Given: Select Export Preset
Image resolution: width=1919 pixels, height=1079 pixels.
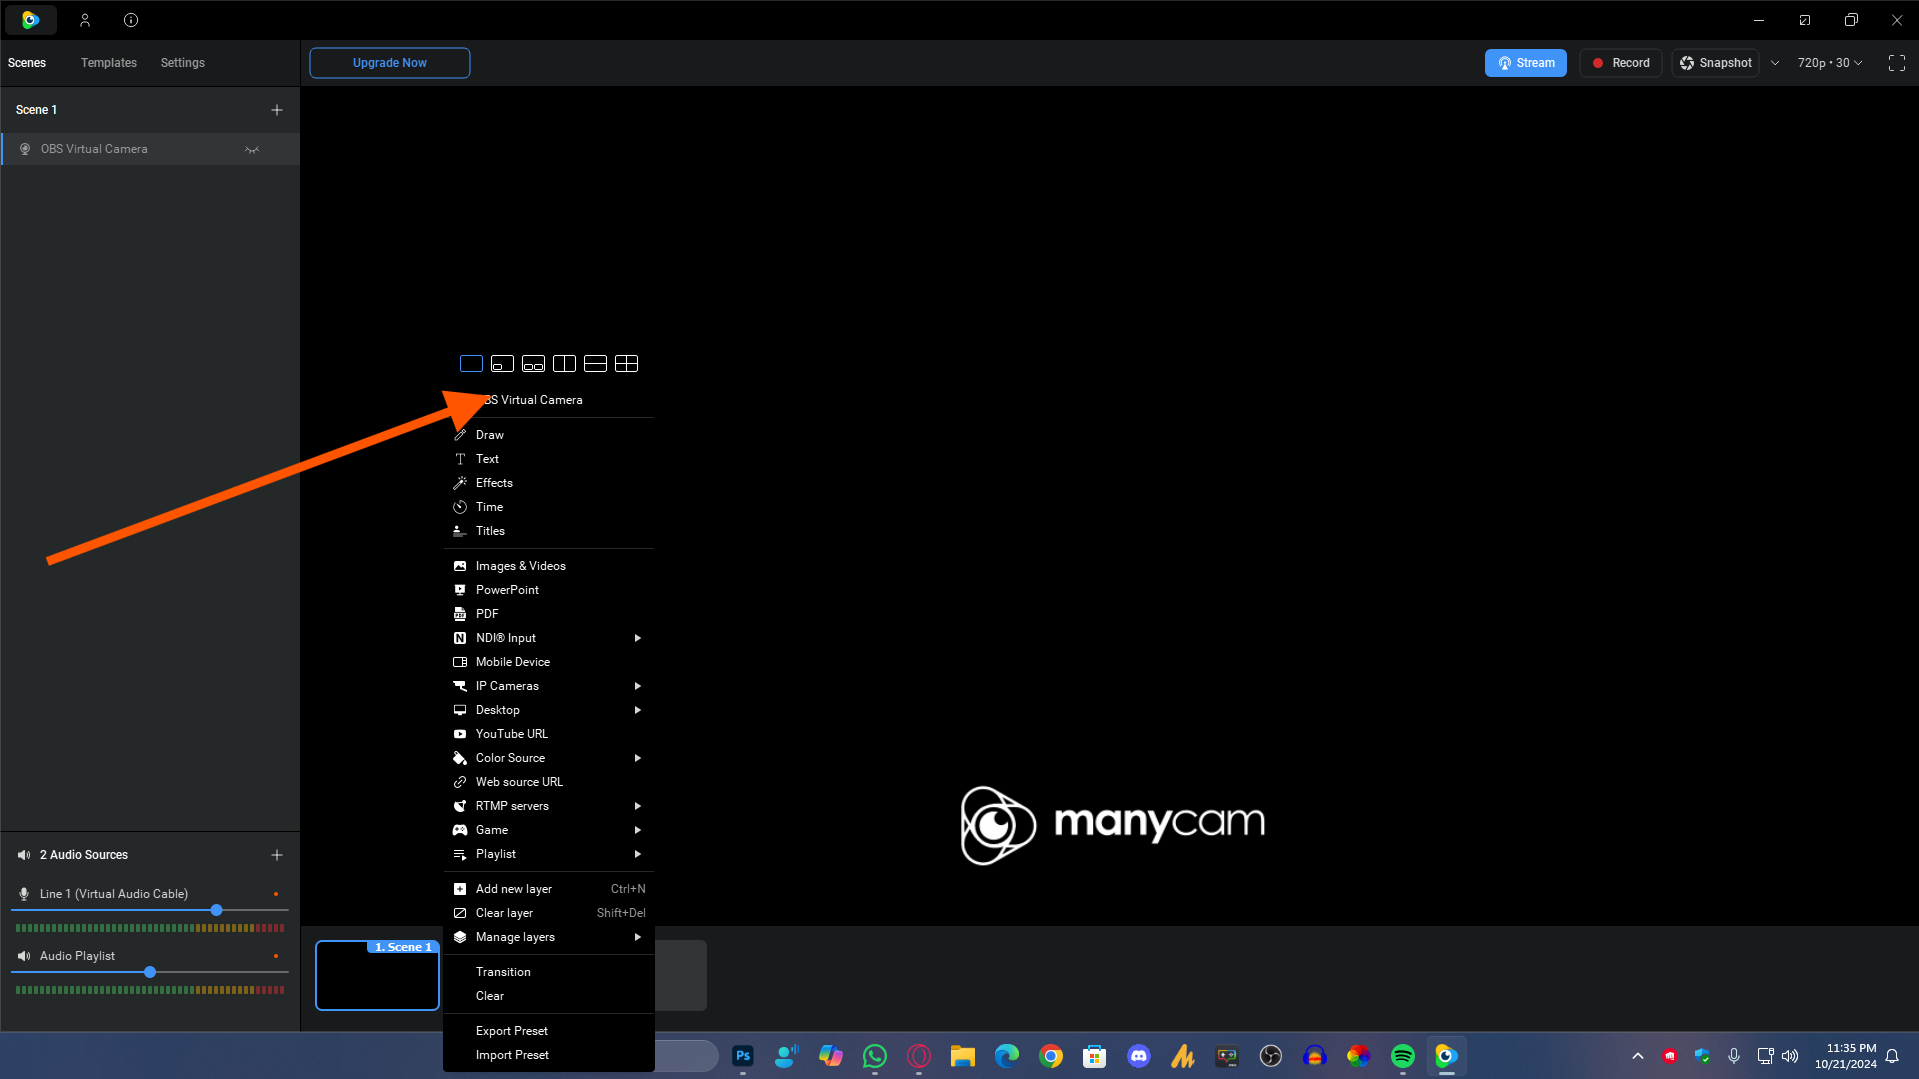Looking at the screenshot, I should coord(549,1031).
